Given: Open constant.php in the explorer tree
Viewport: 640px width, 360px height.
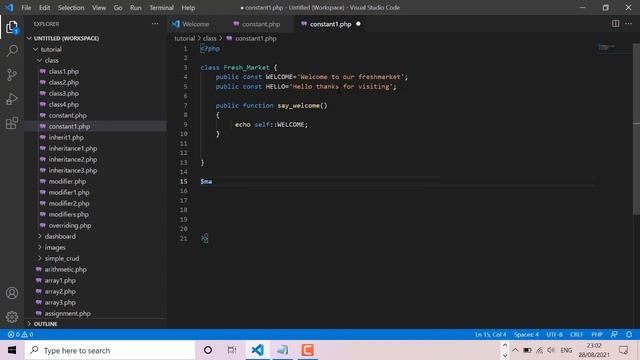Looking at the screenshot, I should pos(67,116).
